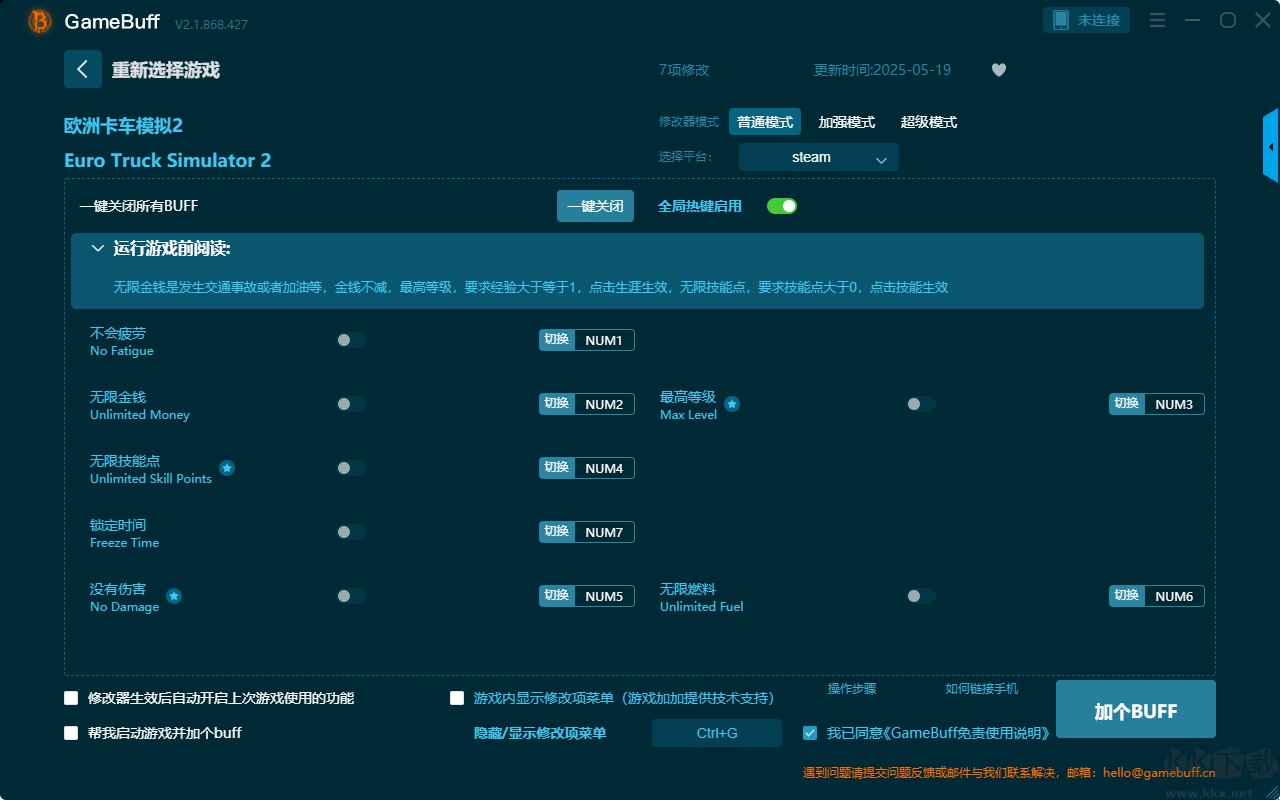Click the 欧洲卡车模拟2 game title

coord(123,126)
